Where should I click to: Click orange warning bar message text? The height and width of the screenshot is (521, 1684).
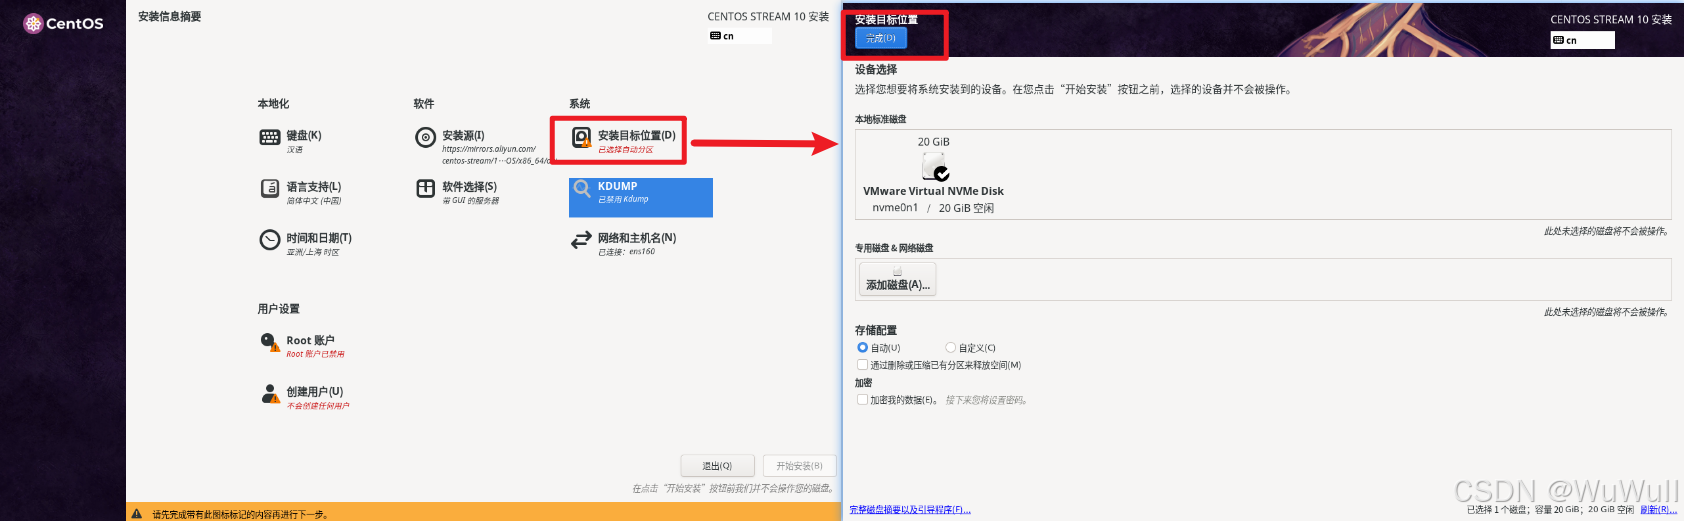(240, 515)
